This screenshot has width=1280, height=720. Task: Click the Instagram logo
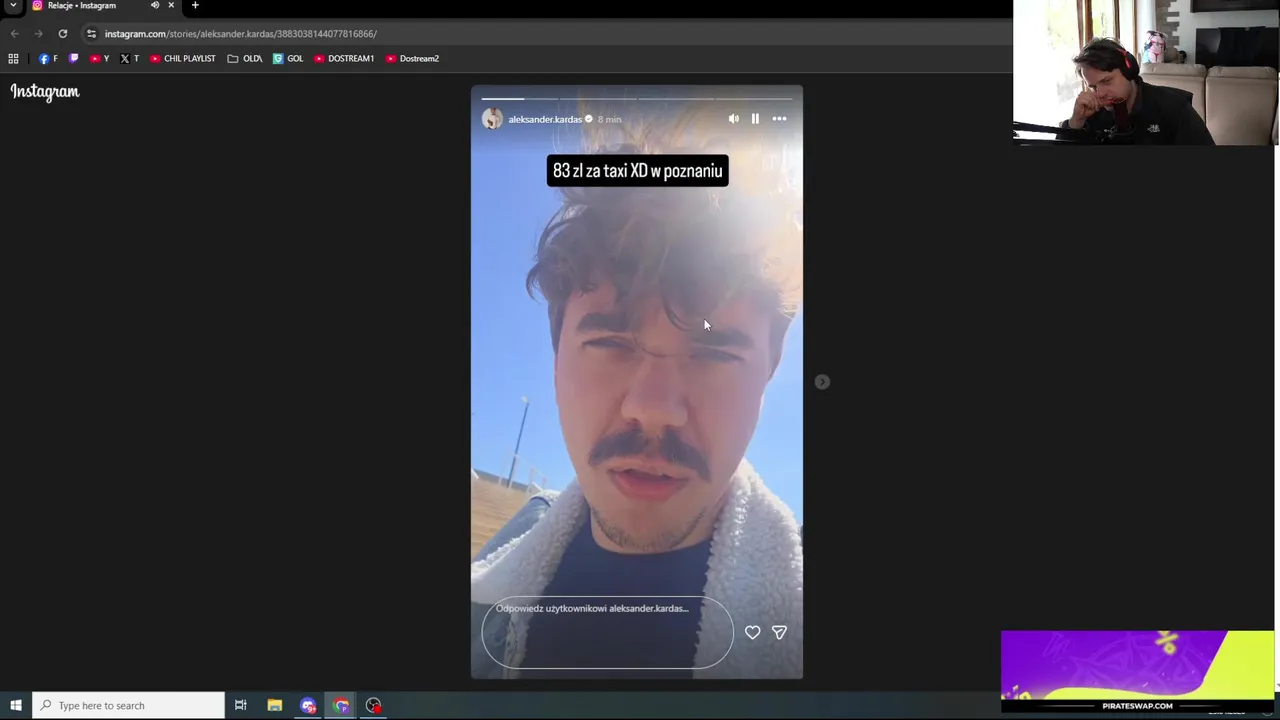click(45, 92)
